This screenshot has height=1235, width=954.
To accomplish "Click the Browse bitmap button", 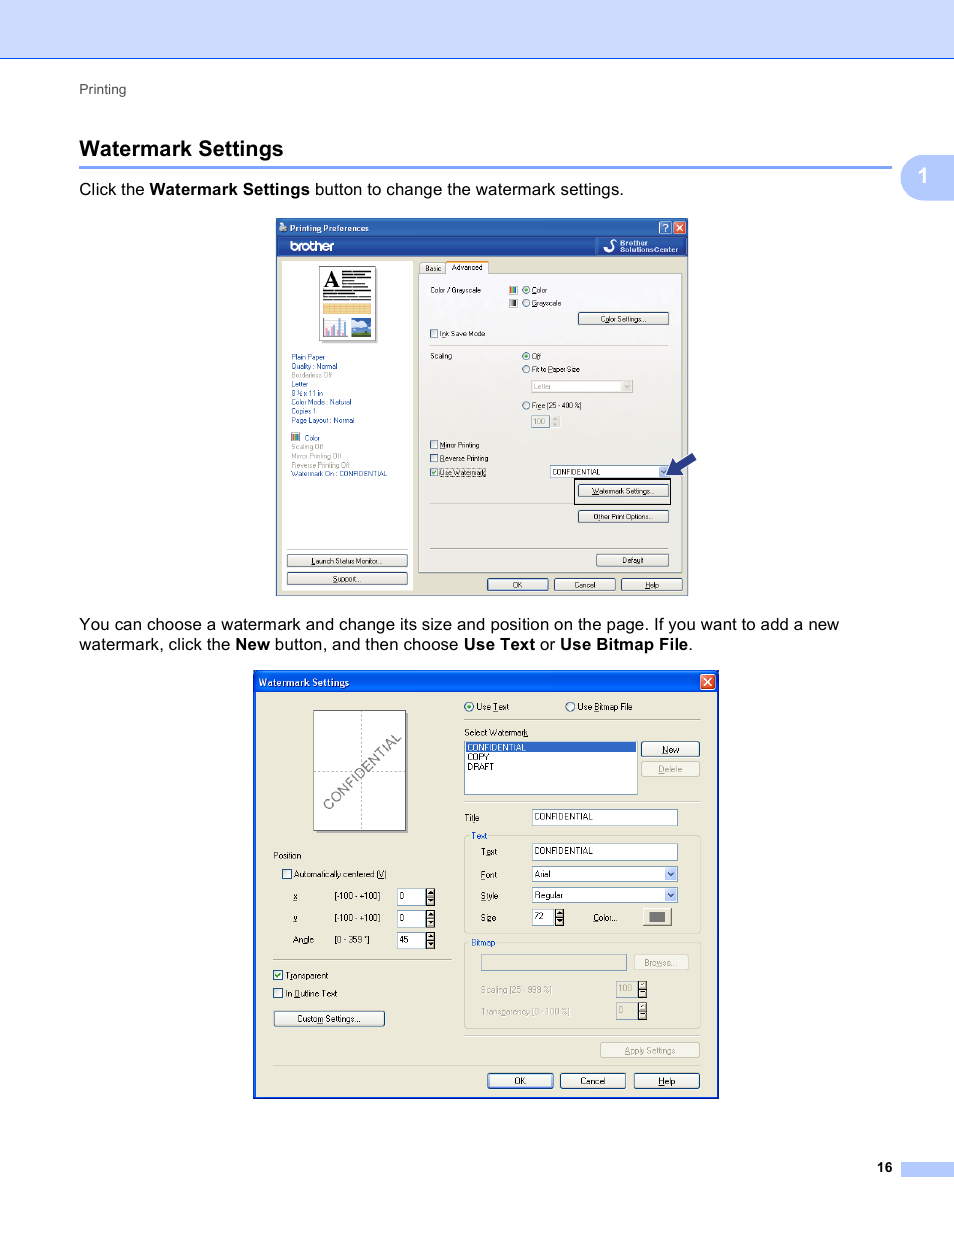I will [x=660, y=963].
